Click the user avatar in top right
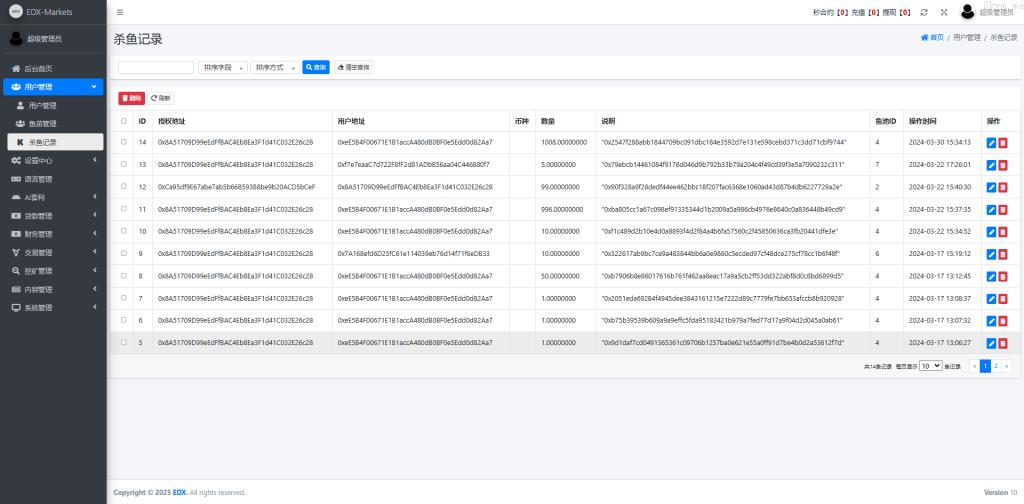The height and width of the screenshot is (504, 1024). 967,12
